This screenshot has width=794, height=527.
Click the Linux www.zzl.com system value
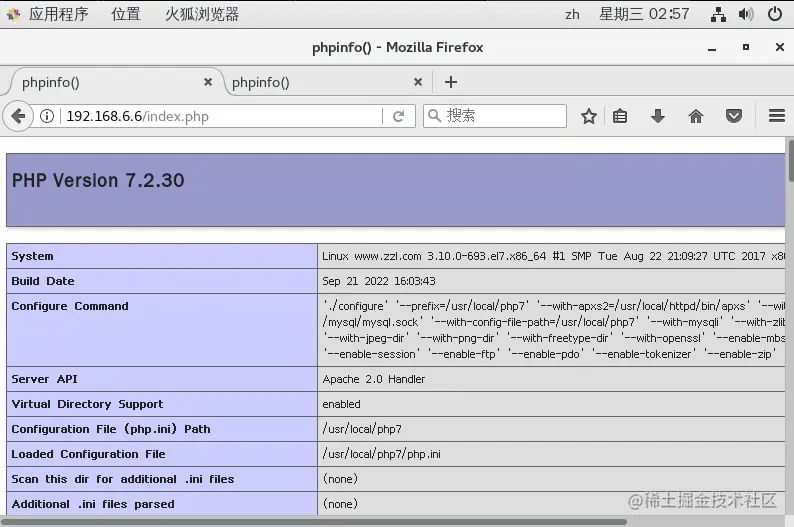click(553, 256)
